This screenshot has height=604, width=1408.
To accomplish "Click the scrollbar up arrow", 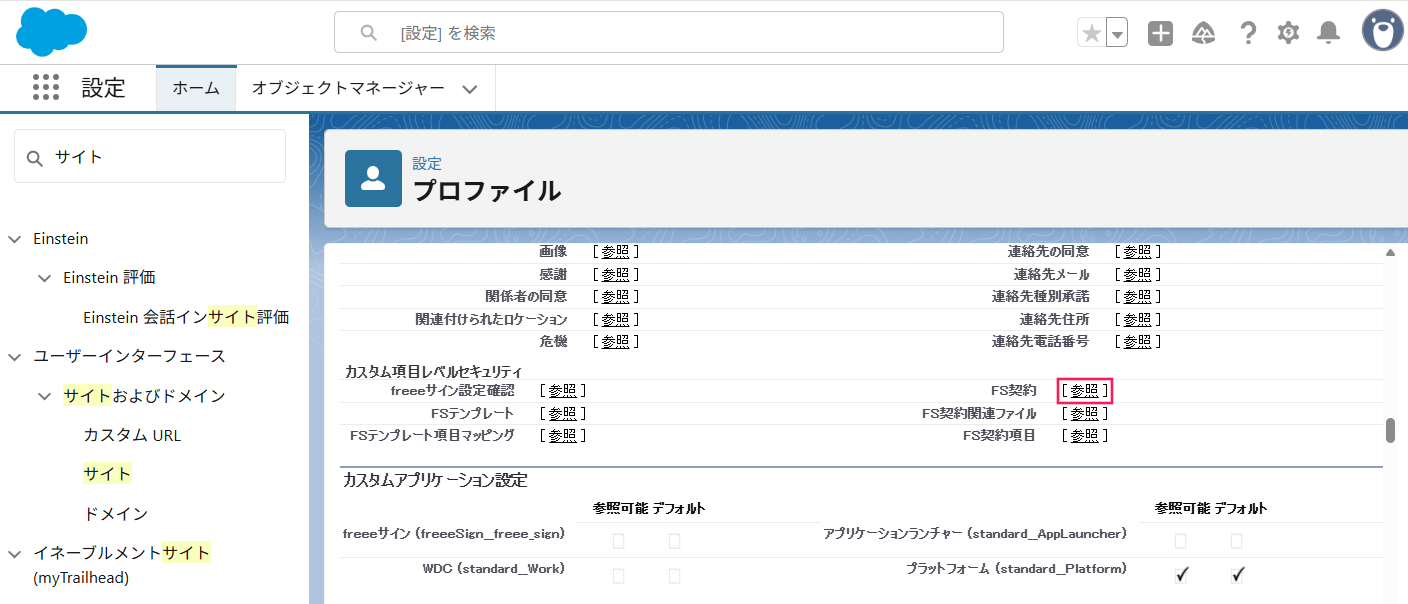I will point(1390,253).
